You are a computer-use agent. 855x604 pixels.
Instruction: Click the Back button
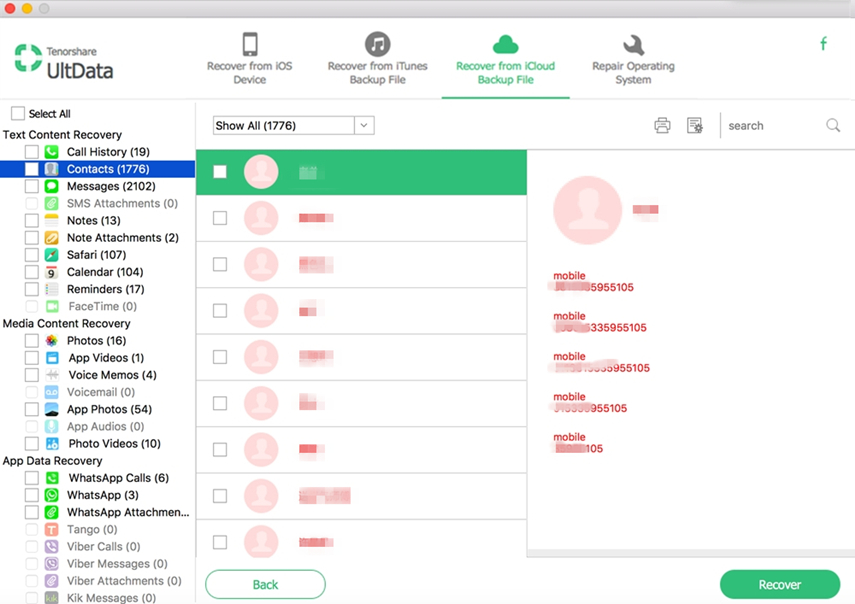(x=266, y=584)
